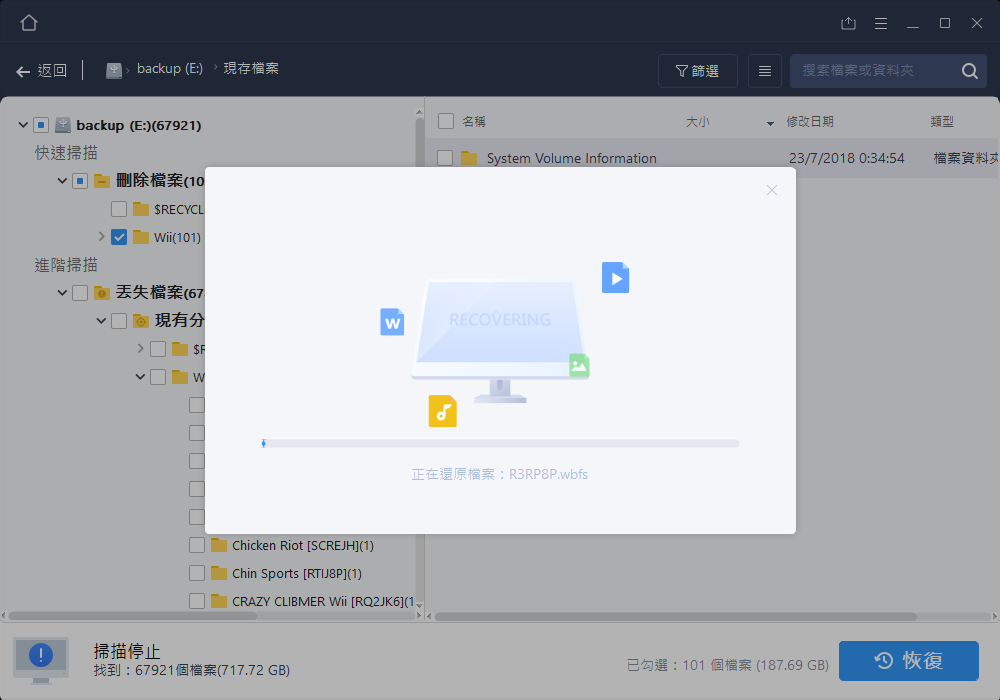Toggle checkbox for backup (E:)(67921)
Image resolution: width=1000 pixels, height=700 pixels.
(41, 125)
